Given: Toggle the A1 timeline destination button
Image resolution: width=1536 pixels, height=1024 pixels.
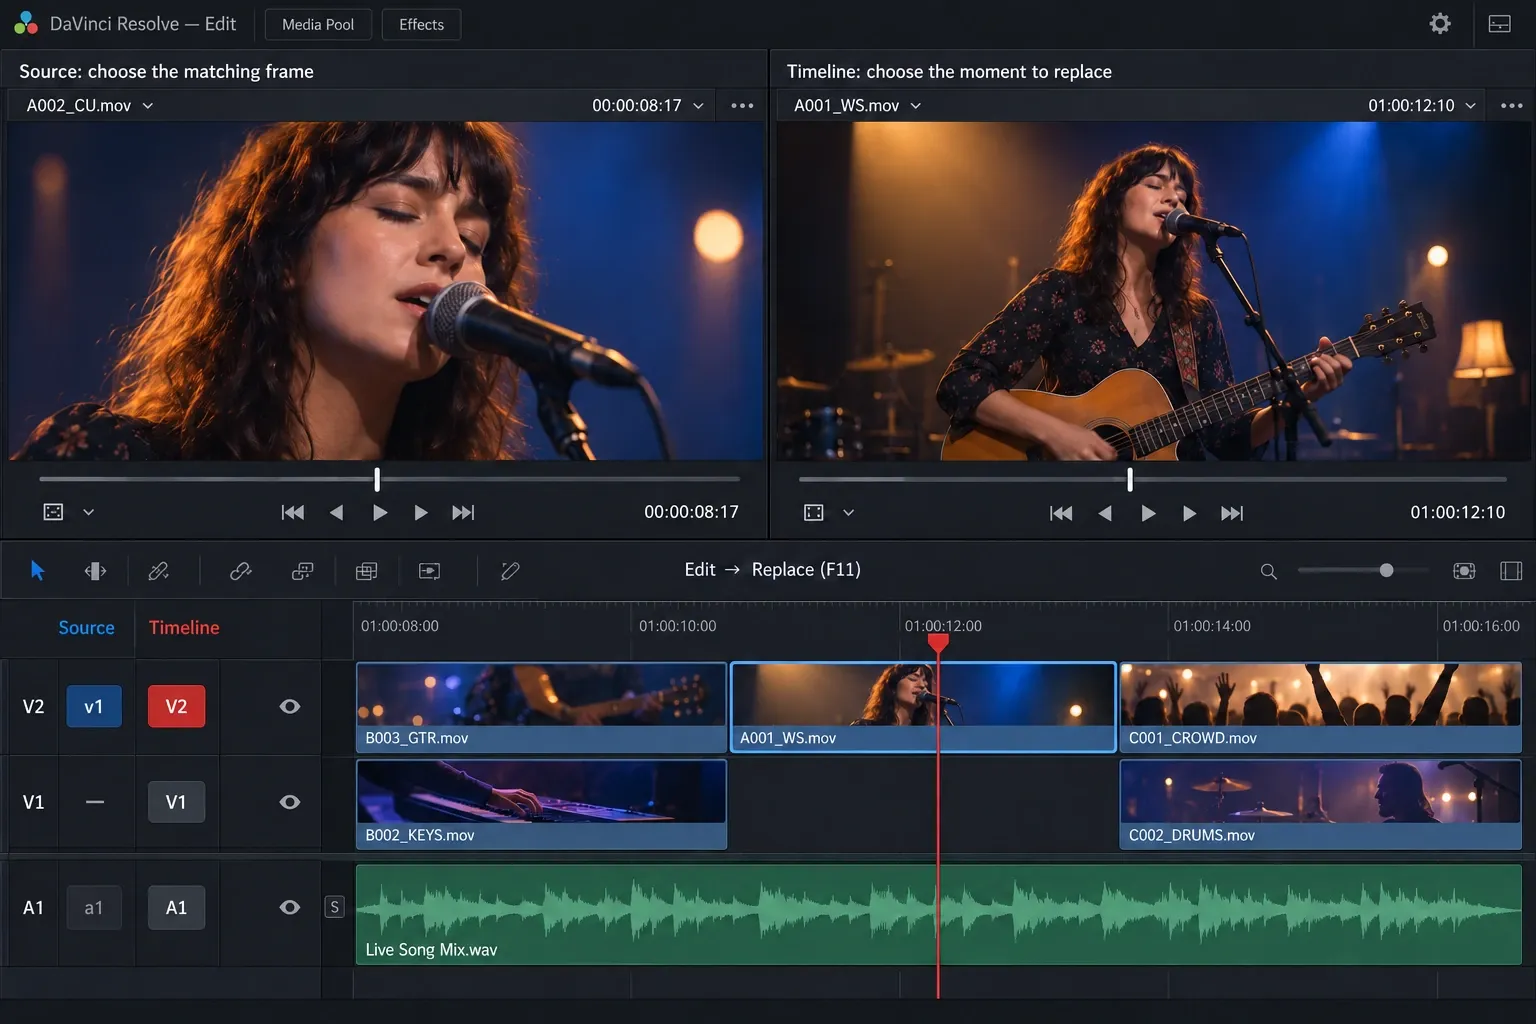Looking at the screenshot, I should click(176, 907).
